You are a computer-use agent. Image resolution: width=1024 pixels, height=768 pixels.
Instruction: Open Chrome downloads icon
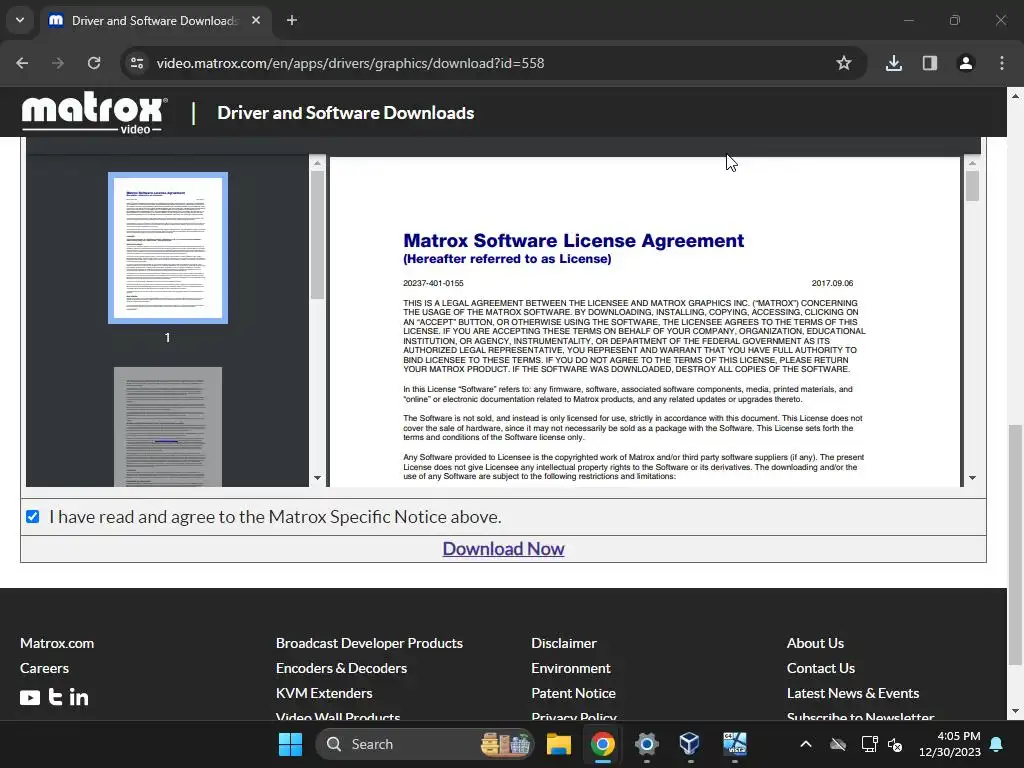[x=893, y=63]
